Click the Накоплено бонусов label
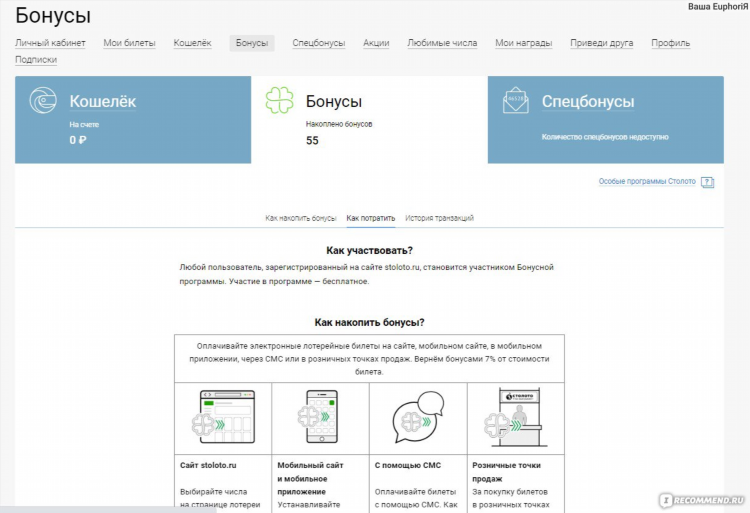Image resolution: width=750 pixels, height=513 pixels. point(339,124)
